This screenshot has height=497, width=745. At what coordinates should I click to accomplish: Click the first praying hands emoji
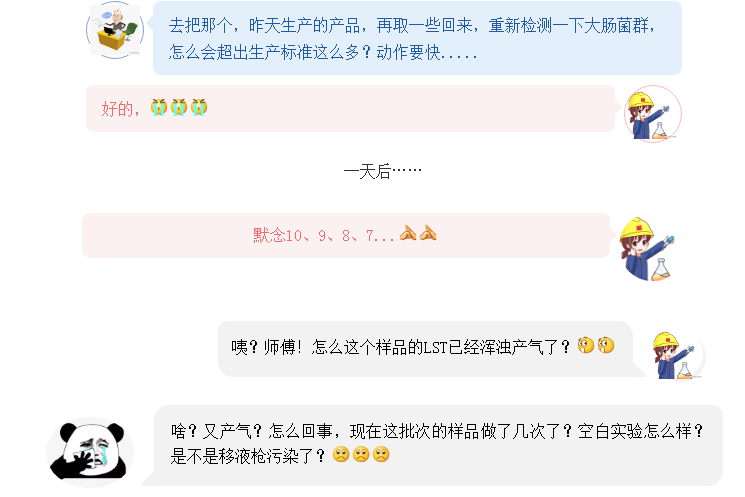tap(408, 233)
